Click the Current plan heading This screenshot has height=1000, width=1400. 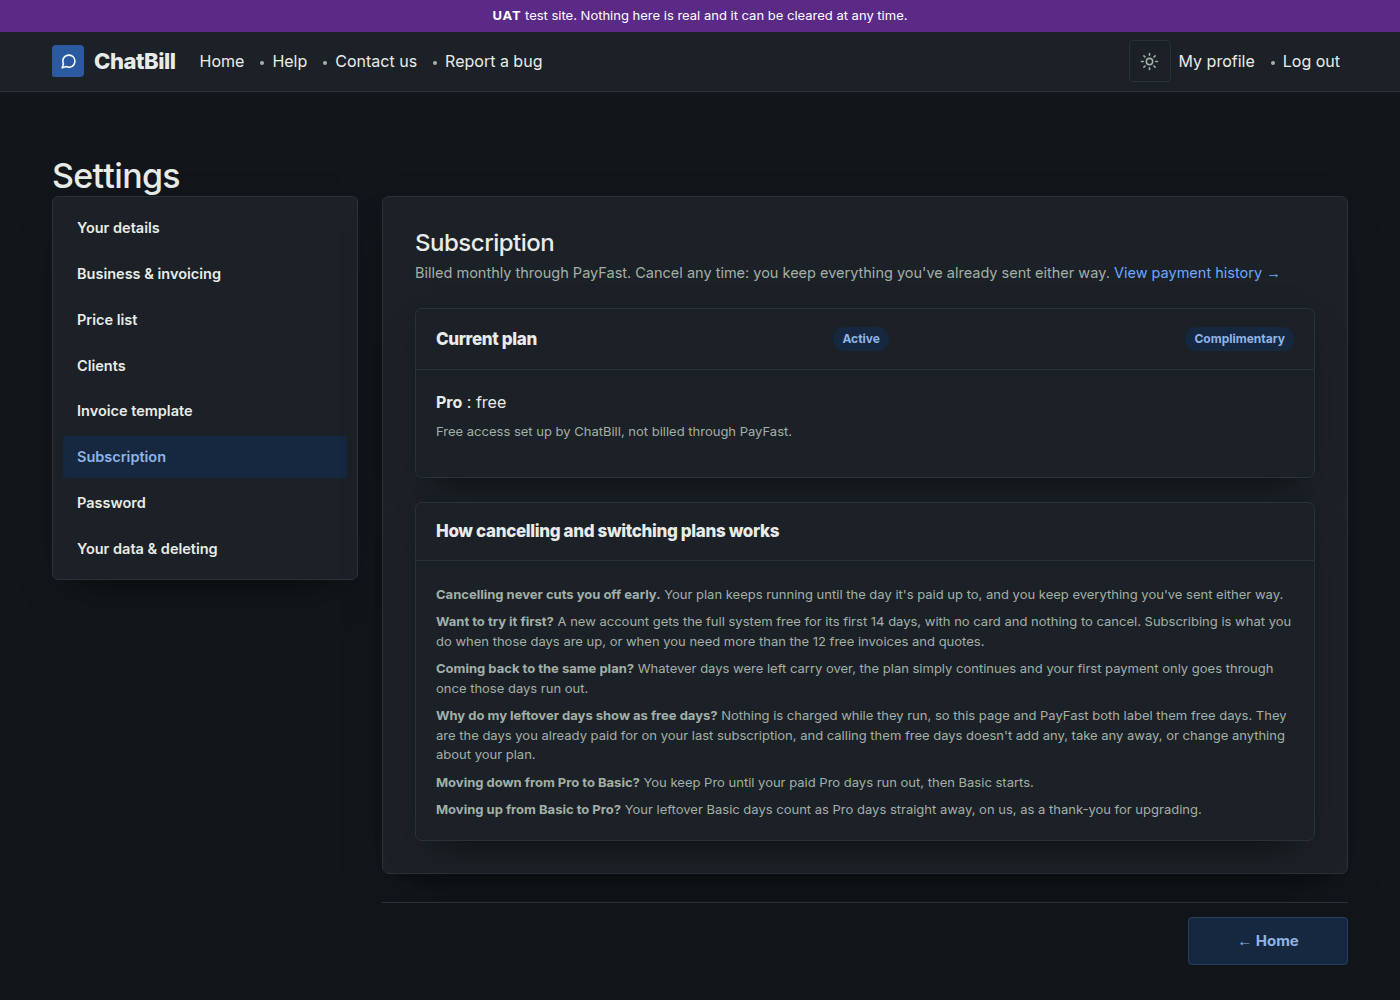486,339
